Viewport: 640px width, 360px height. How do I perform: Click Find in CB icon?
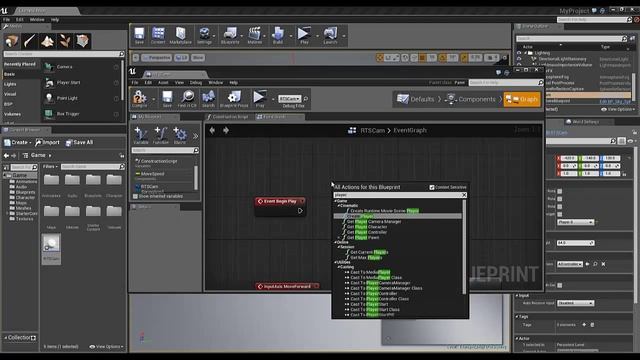tap(187, 99)
